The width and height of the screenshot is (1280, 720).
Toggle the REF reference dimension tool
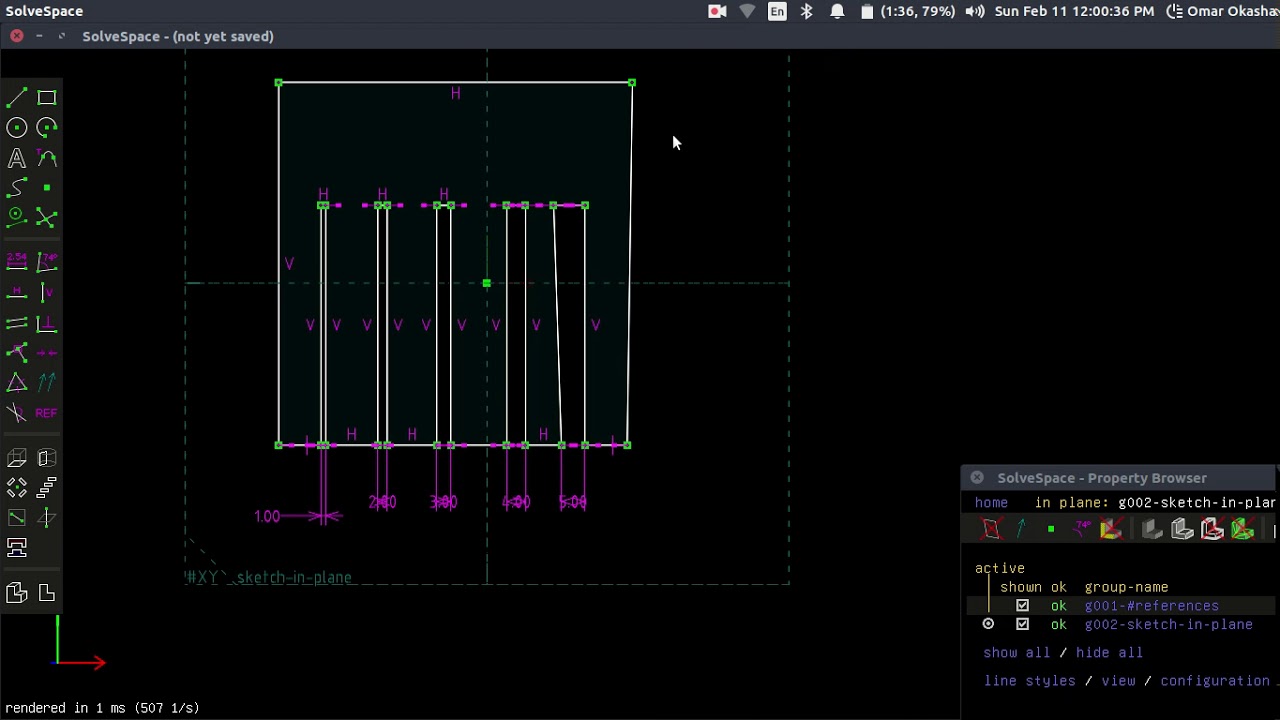click(47, 412)
